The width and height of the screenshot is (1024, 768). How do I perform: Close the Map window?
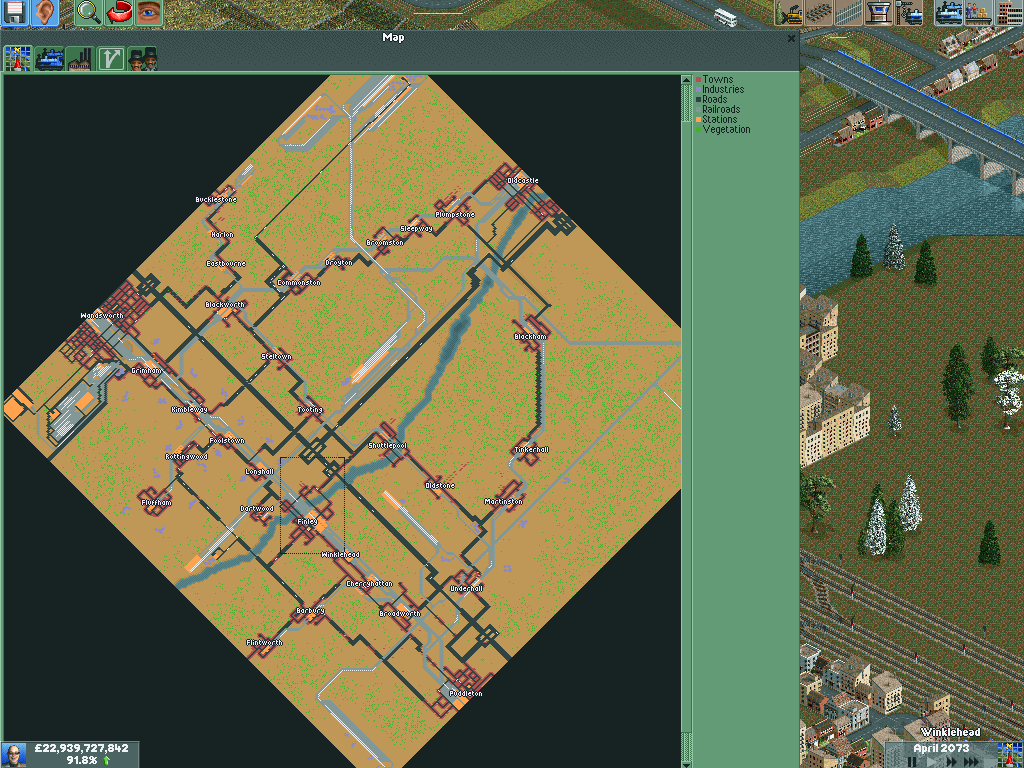click(792, 39)
